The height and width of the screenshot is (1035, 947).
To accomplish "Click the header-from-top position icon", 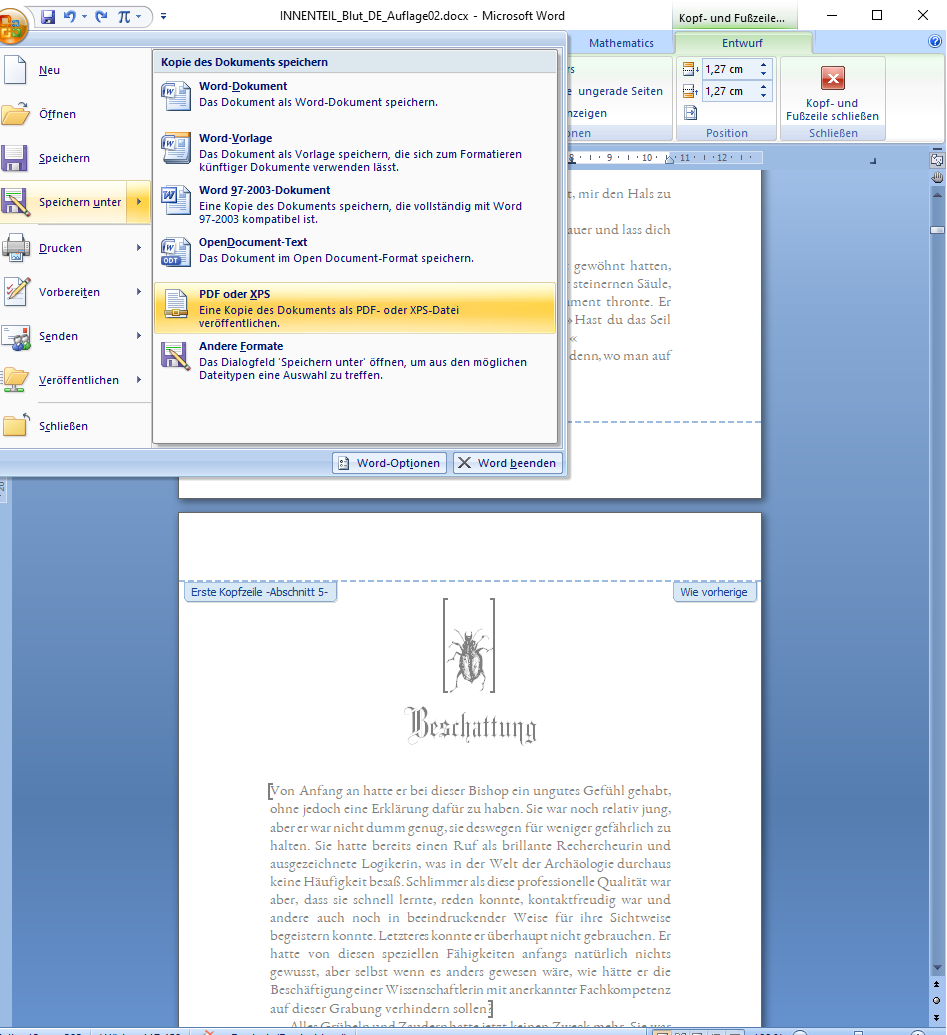I will click(x=690, y=69).
